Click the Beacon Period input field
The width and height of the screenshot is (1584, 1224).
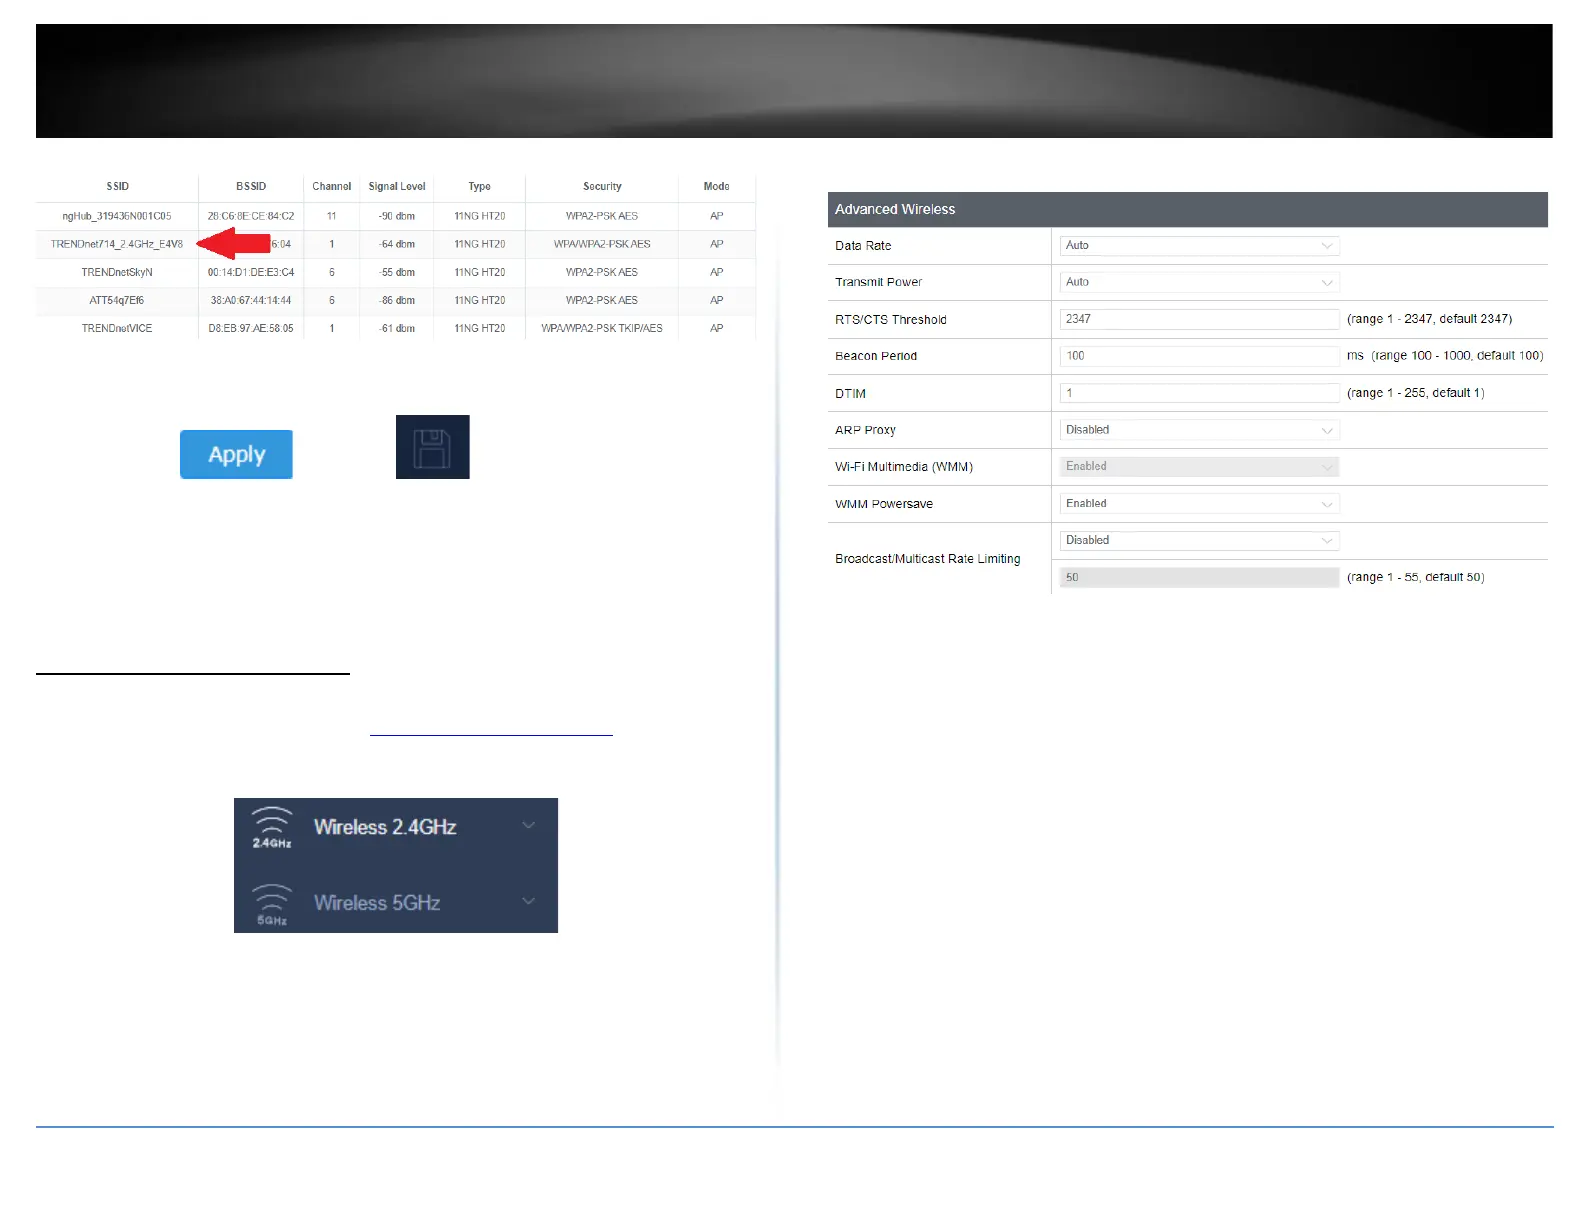[x=1199, y=356]
